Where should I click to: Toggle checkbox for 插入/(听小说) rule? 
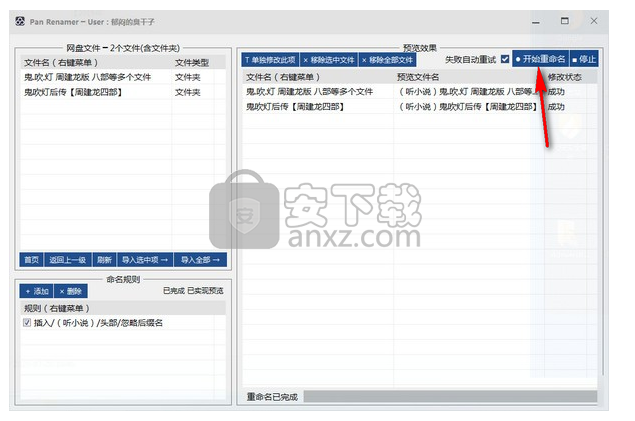[27, 323]
